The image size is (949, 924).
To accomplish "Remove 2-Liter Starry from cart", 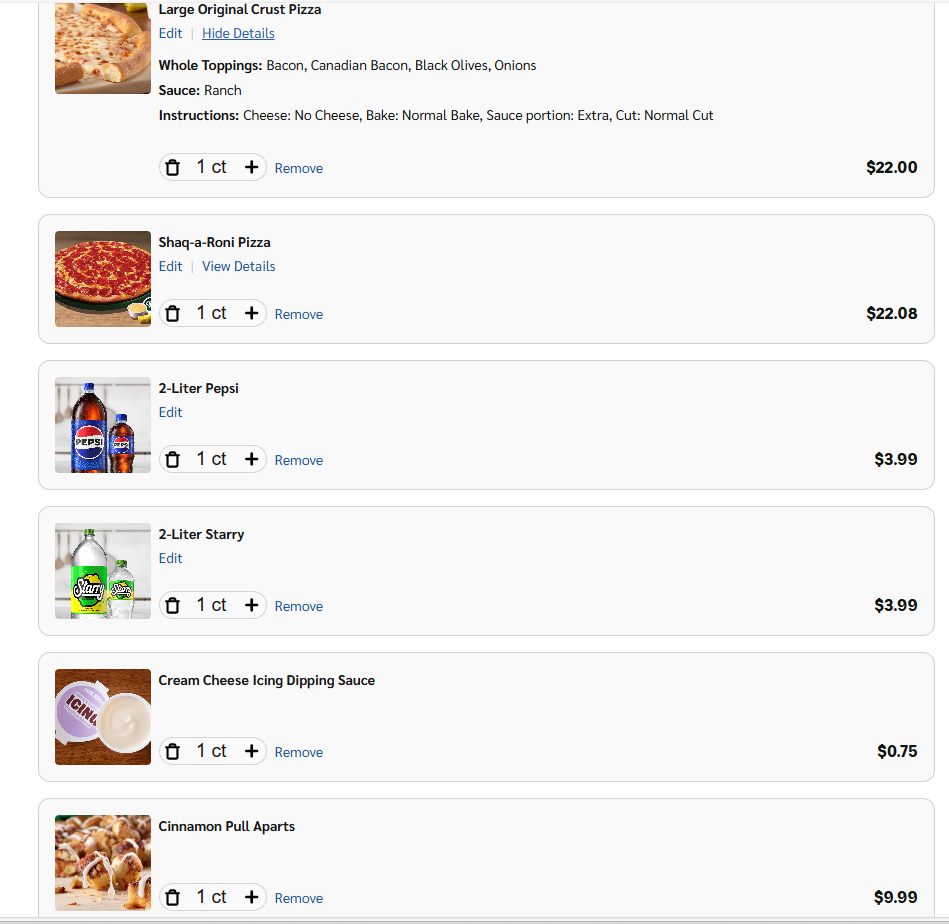I will [299, 606].
